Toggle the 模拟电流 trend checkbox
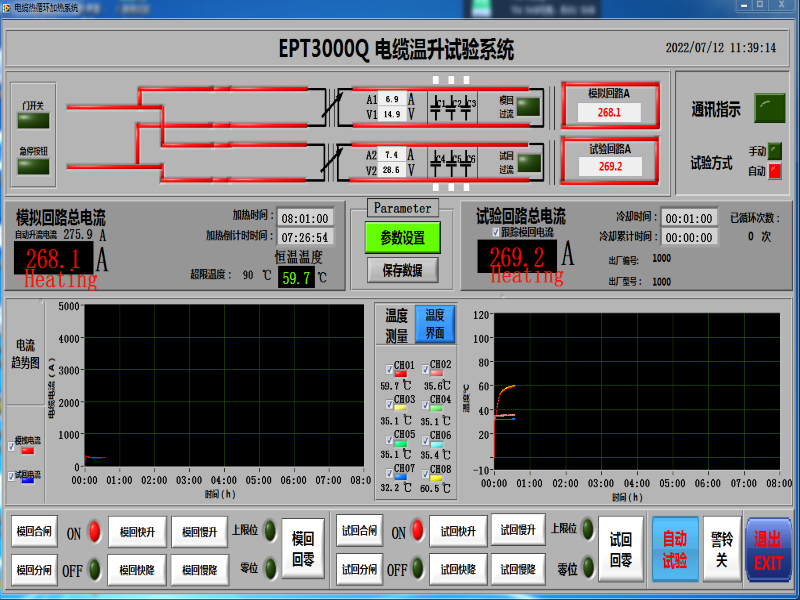The width and height of the screenshot is (800, 600). [x=11, y=446]
